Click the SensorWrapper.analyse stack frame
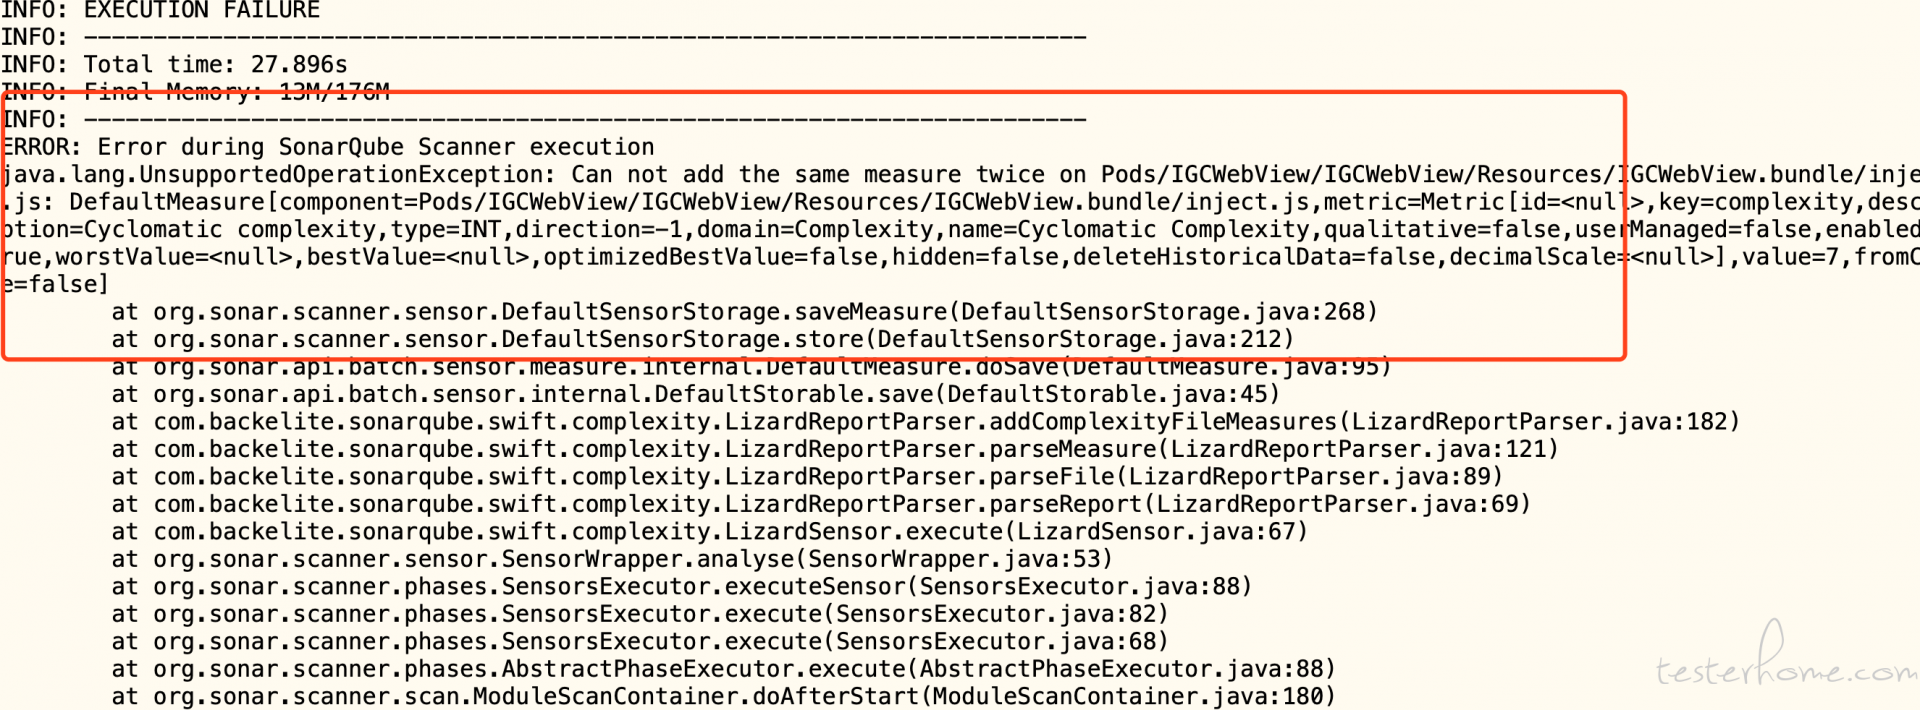The width and height of the screenshot is (1920, 710). click(612, 560)
